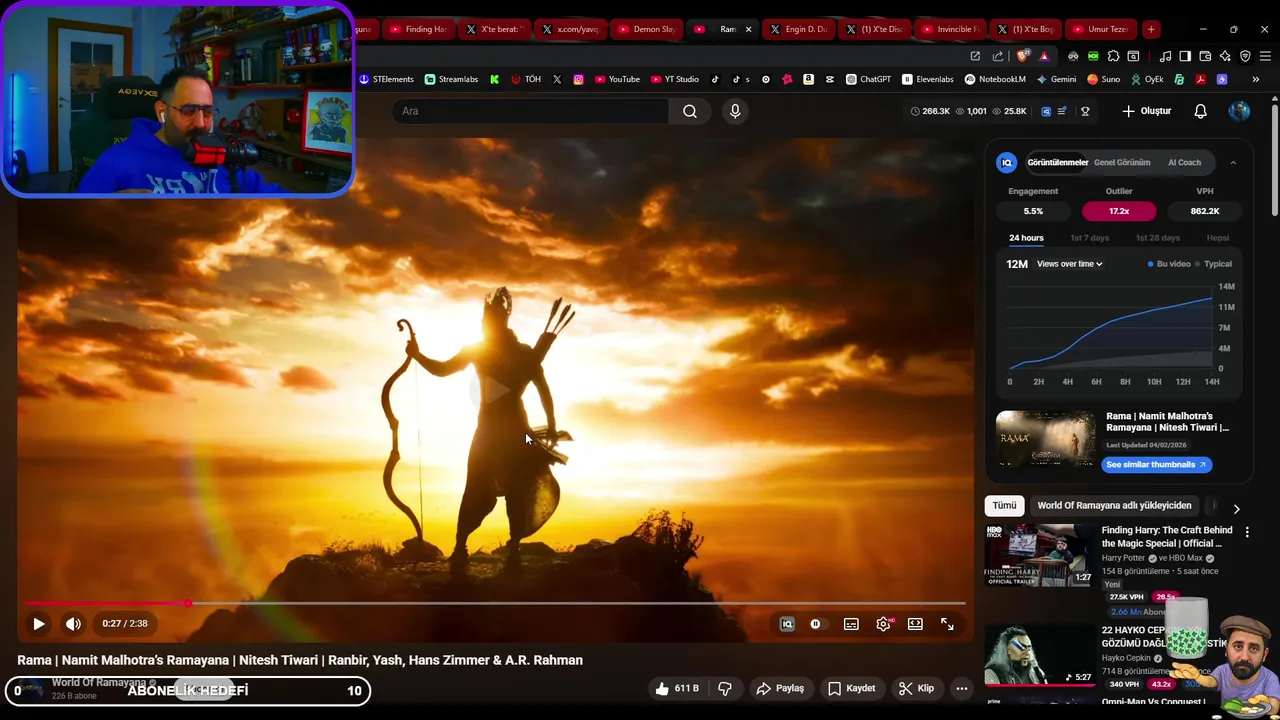1280x720 pixels.
Task: Select the 1st 28 days range tab
Action: (1158, 238)
